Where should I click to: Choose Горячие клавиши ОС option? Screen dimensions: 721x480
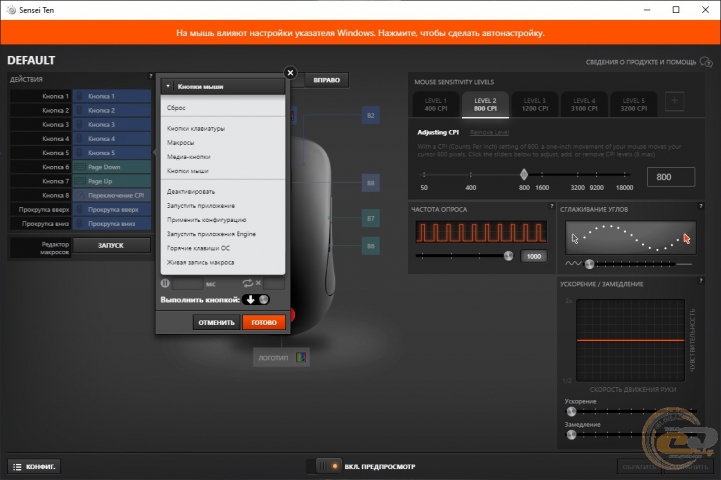[x=223, y=248]
